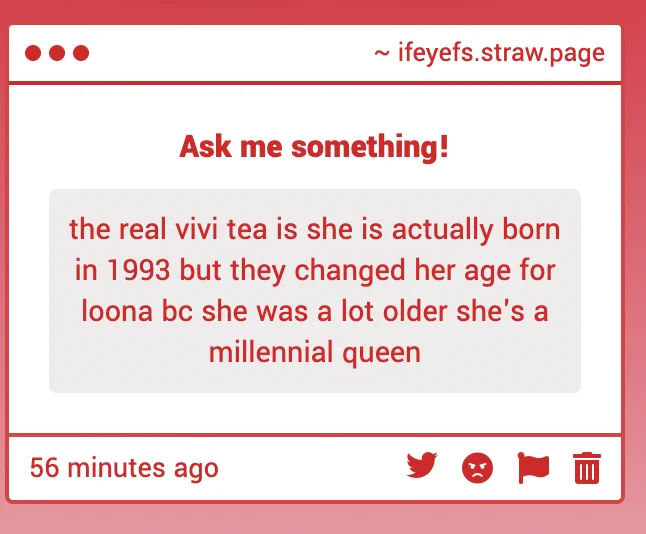The height and width of the screenshot is (534, 646).
Task: Click the tilde symbol before the page address
Action: coord(382,53)
